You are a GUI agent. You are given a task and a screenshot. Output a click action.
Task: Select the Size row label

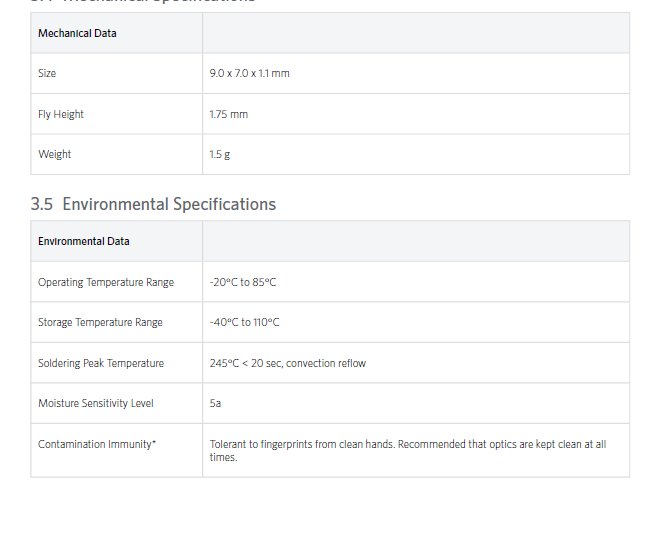pyautogui.click(x=47, y=74)
